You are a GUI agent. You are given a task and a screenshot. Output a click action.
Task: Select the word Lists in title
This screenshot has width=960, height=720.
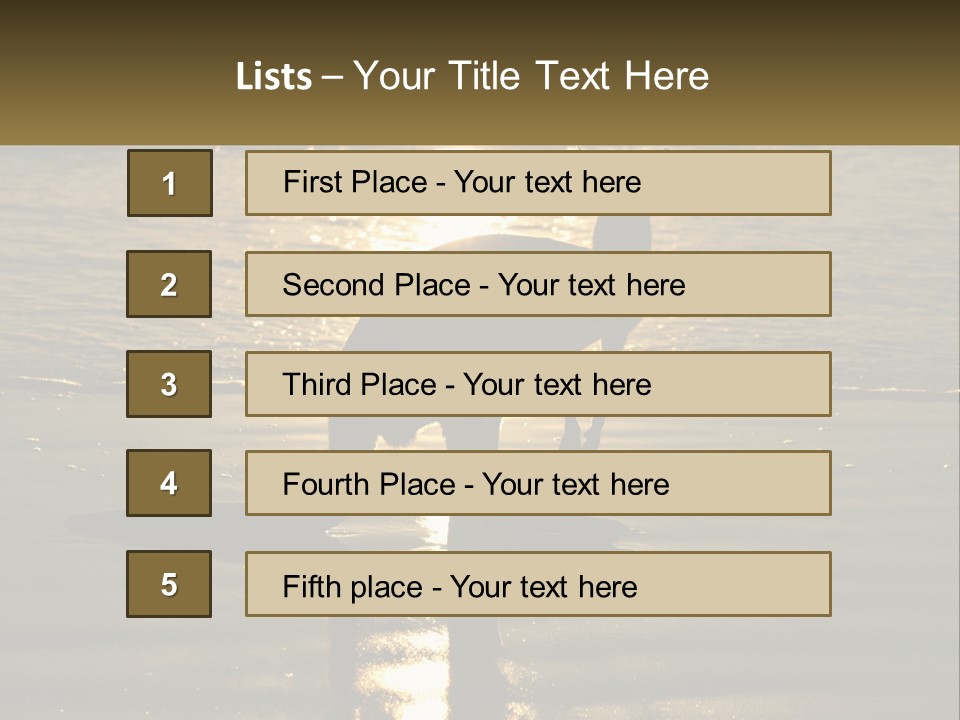click(x=274, y=77)
